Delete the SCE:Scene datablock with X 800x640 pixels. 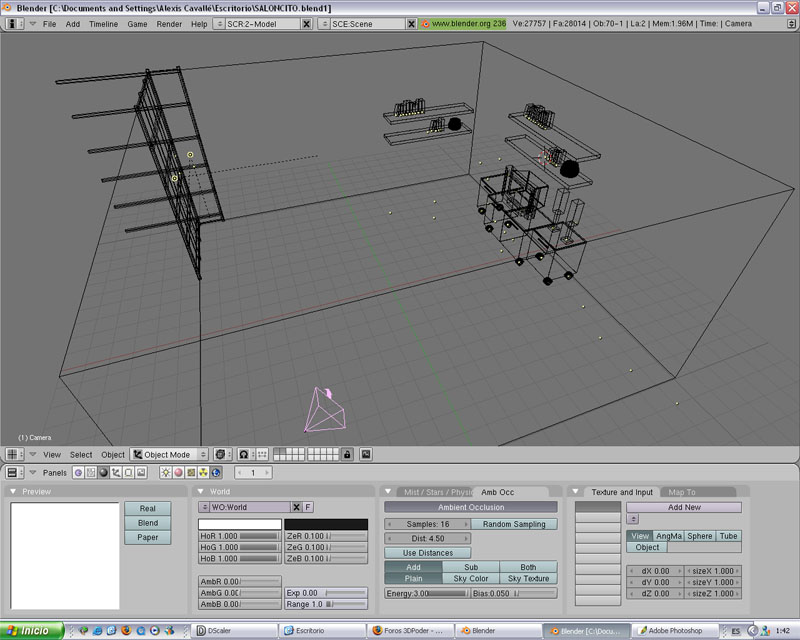[411, 23]
